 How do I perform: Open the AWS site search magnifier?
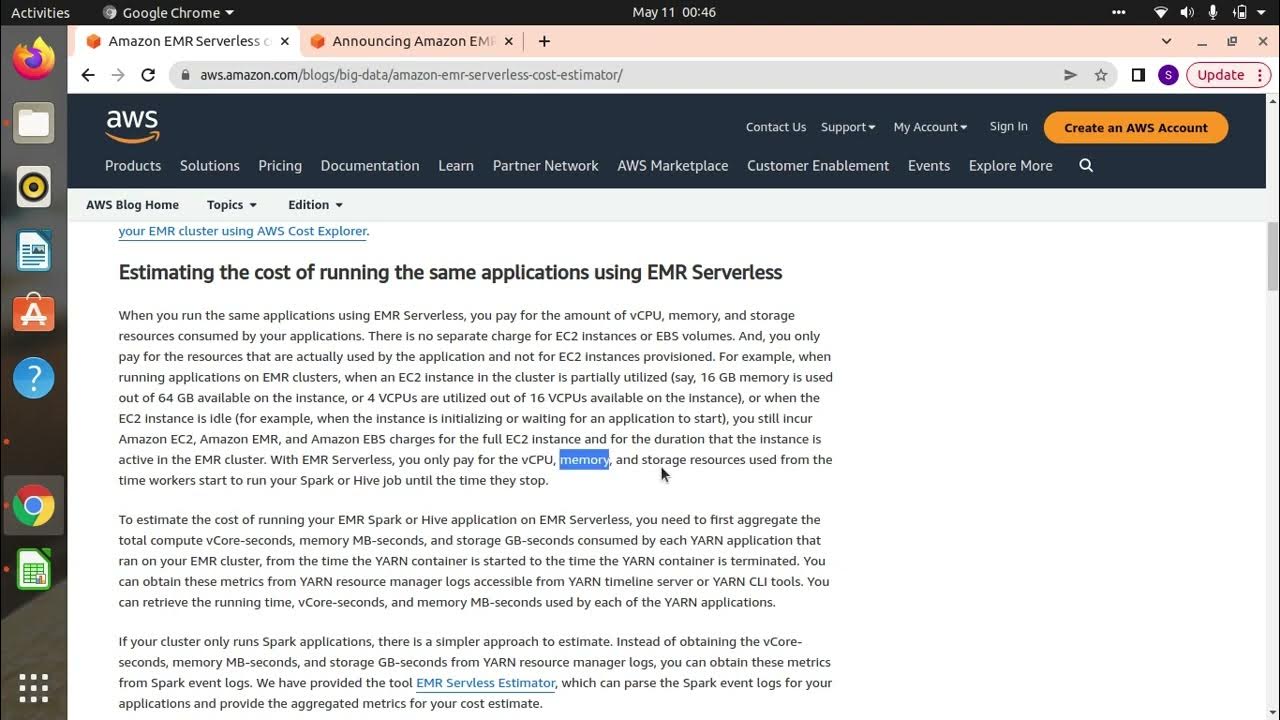(1086, 166)
